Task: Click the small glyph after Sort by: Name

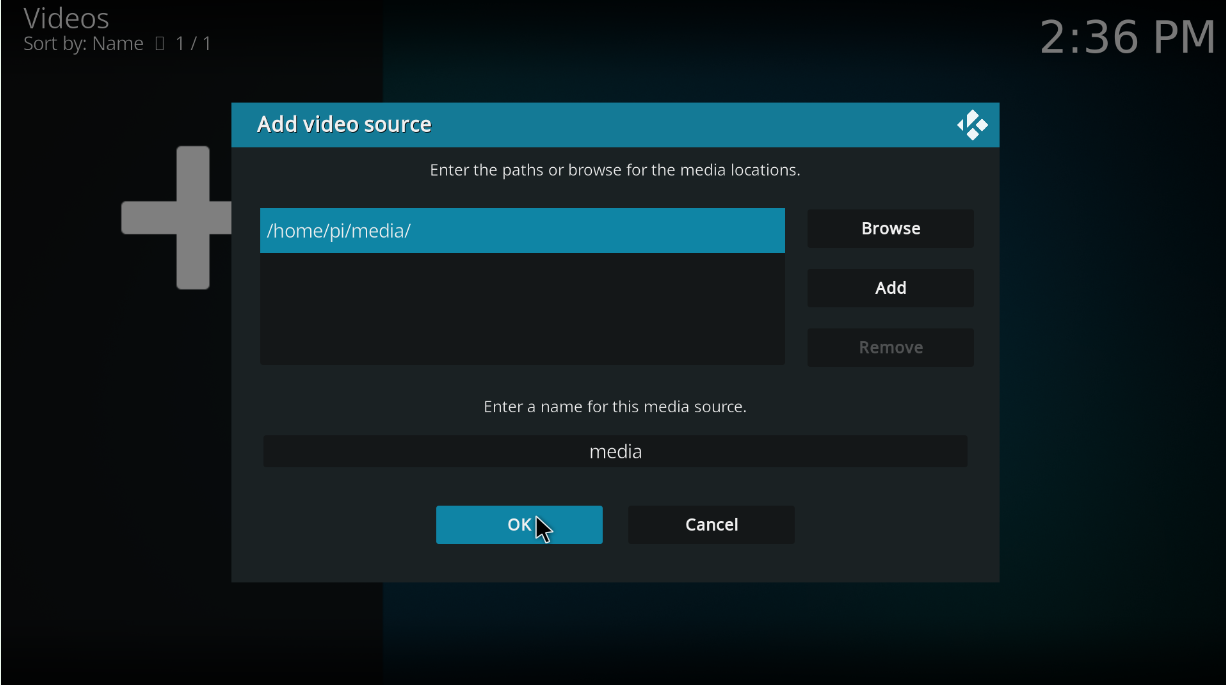Action: tap(159, 44)
